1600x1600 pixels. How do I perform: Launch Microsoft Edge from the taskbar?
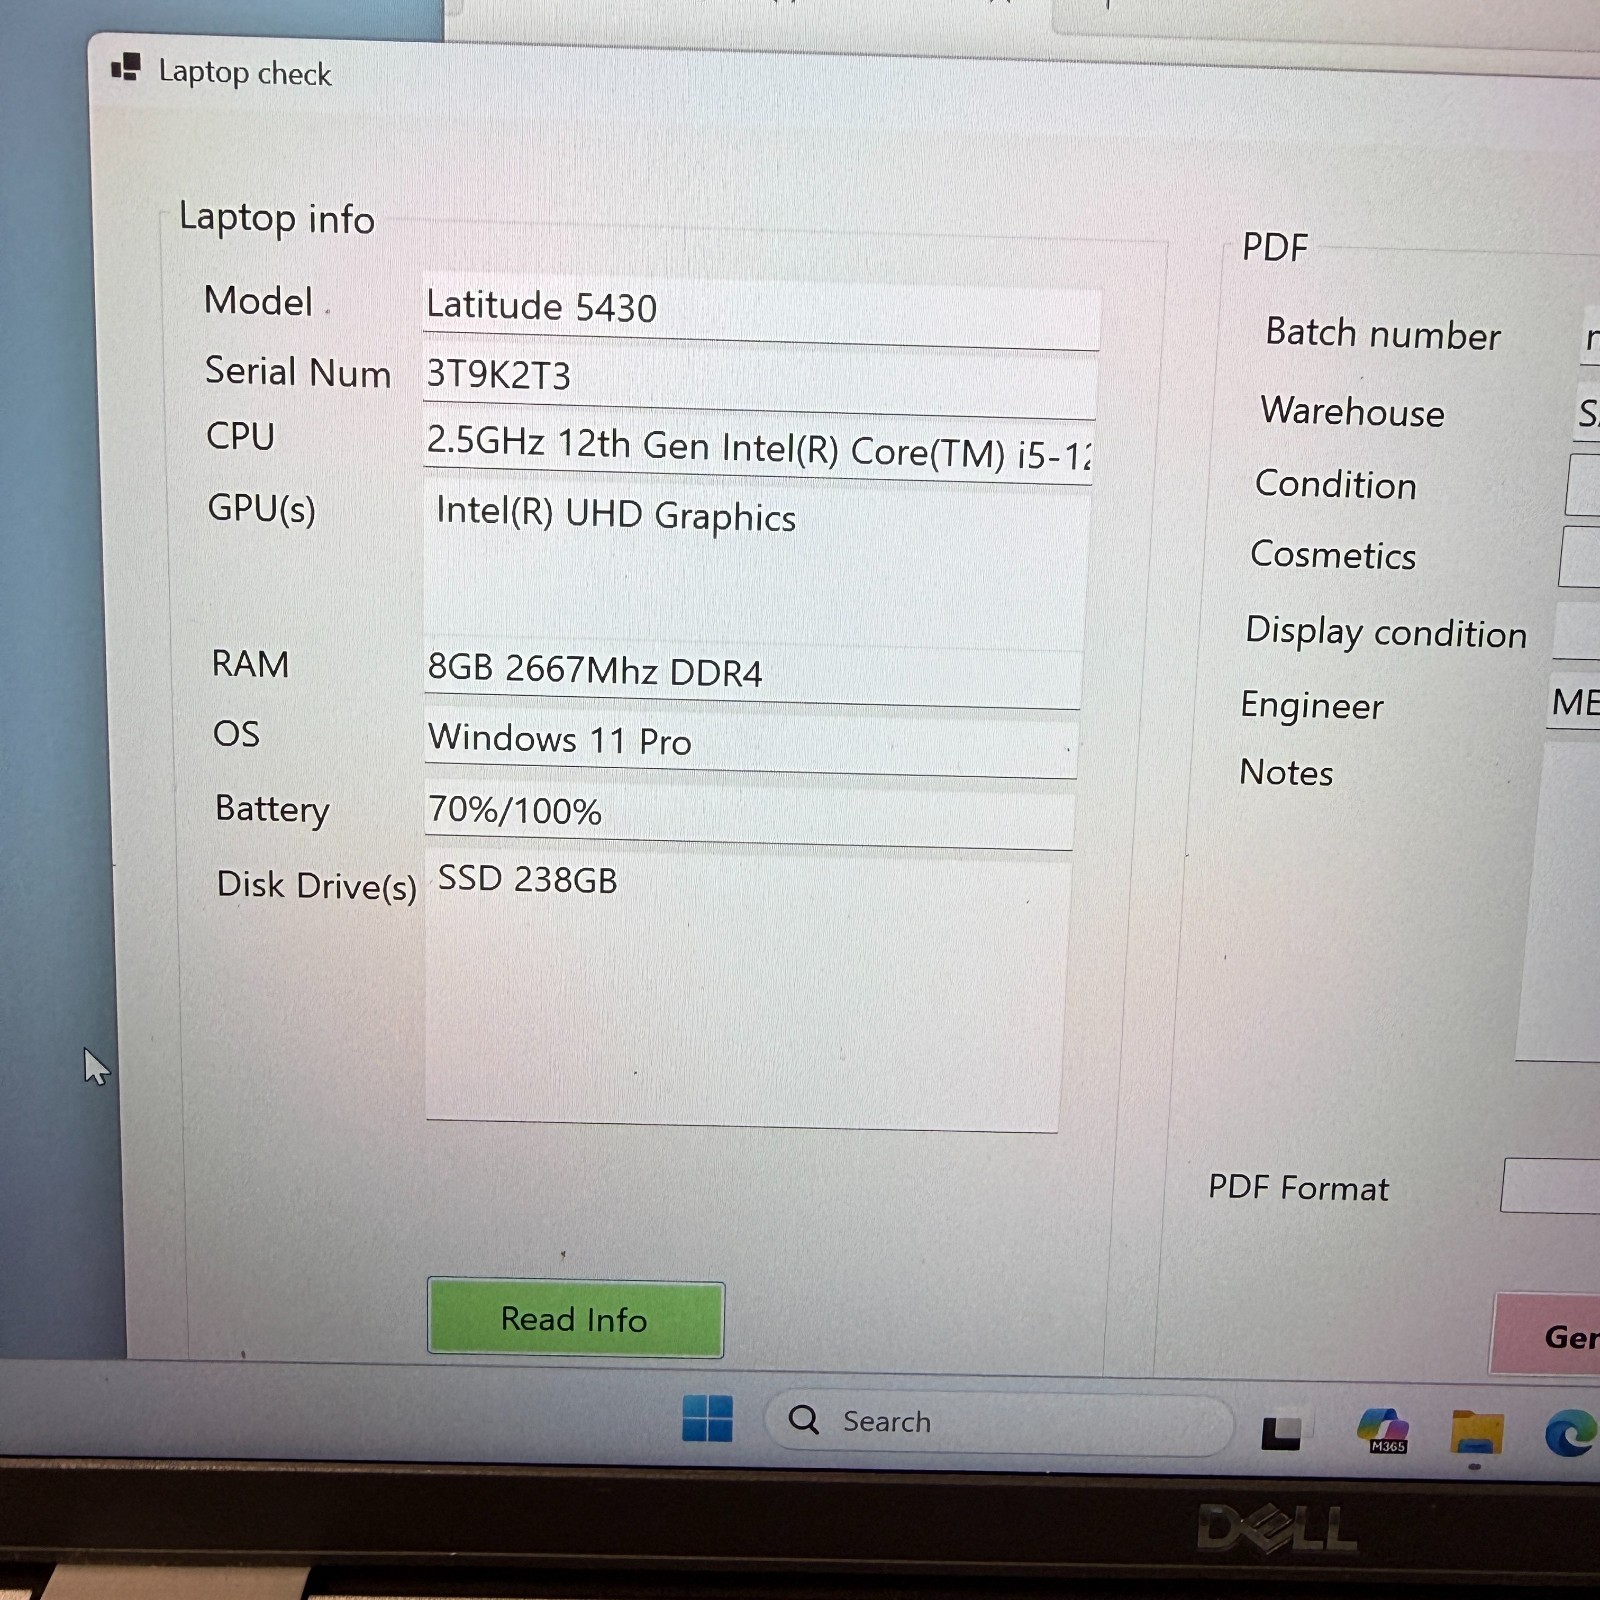(x=1571, y=1433)
